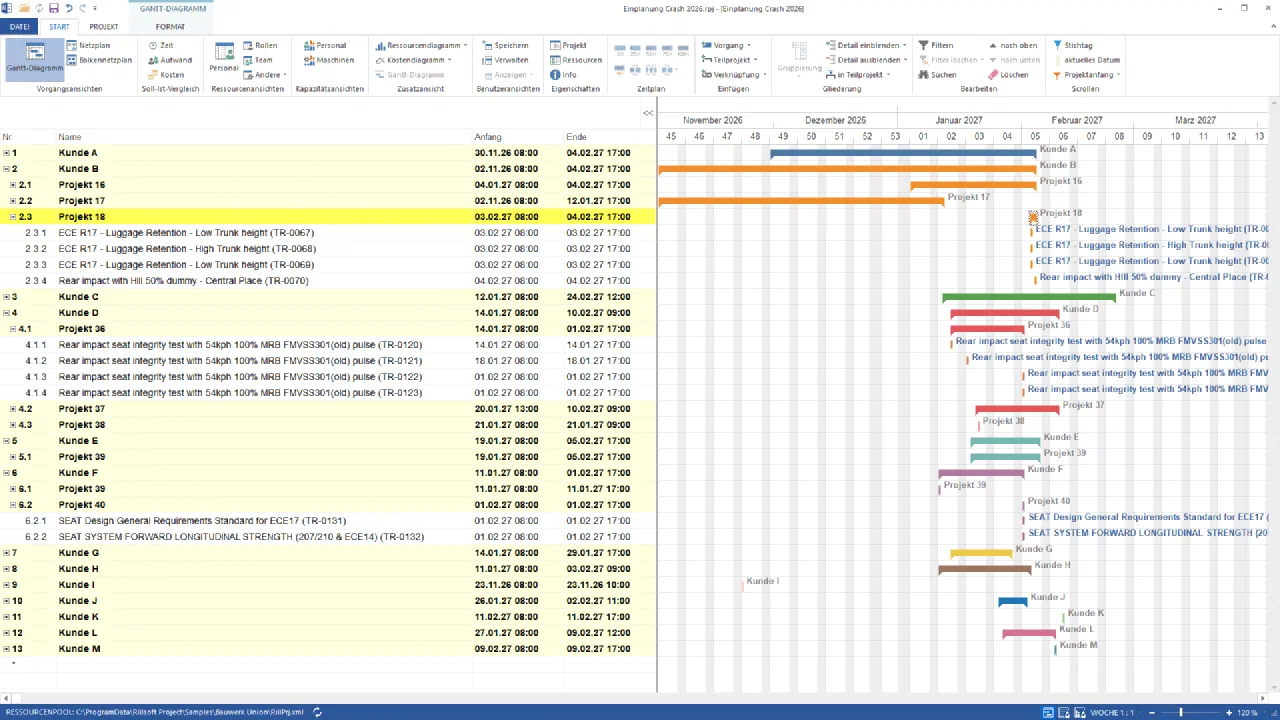Click the blue Kunde A Gantt bar
This screenshot has width=1280, height=720.
pyautogui.click(x=903, y=153)
